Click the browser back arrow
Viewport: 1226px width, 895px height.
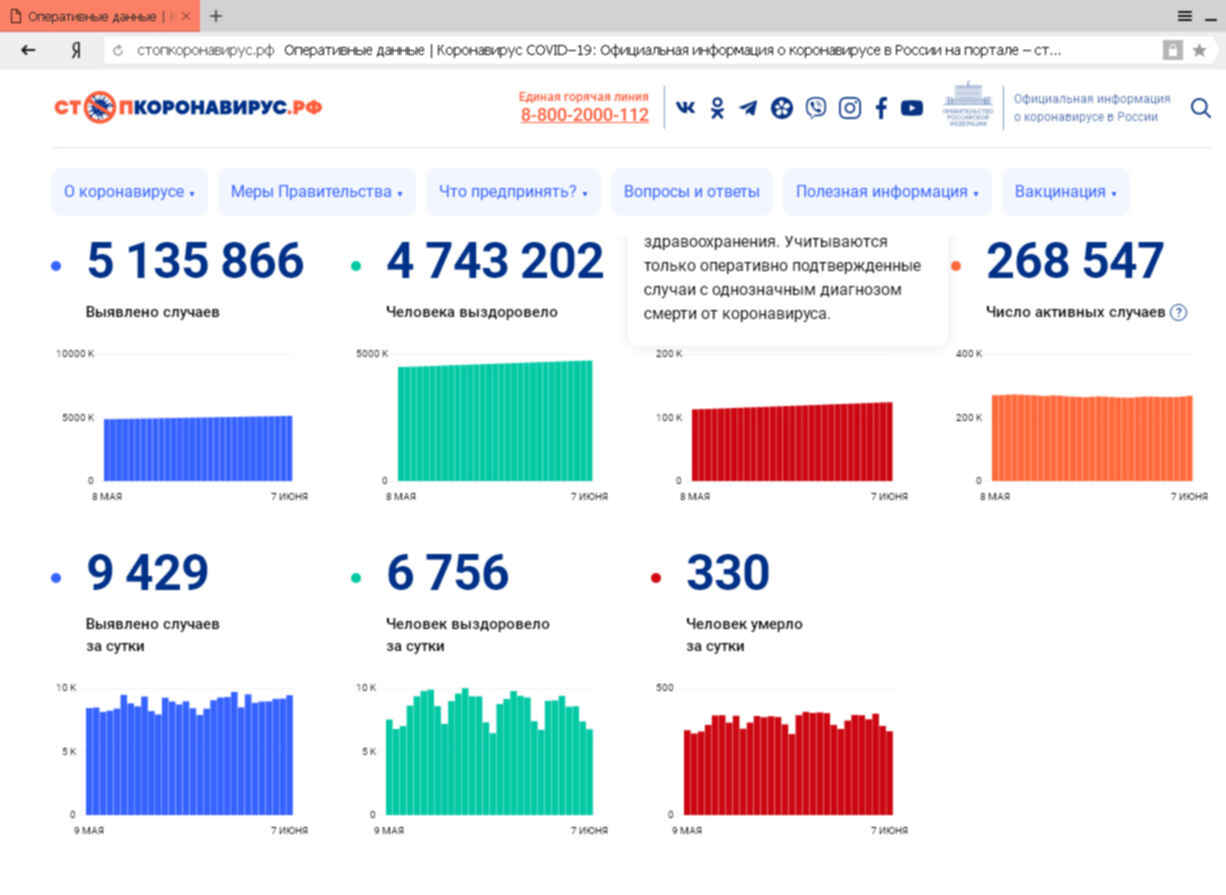point(28,50)
